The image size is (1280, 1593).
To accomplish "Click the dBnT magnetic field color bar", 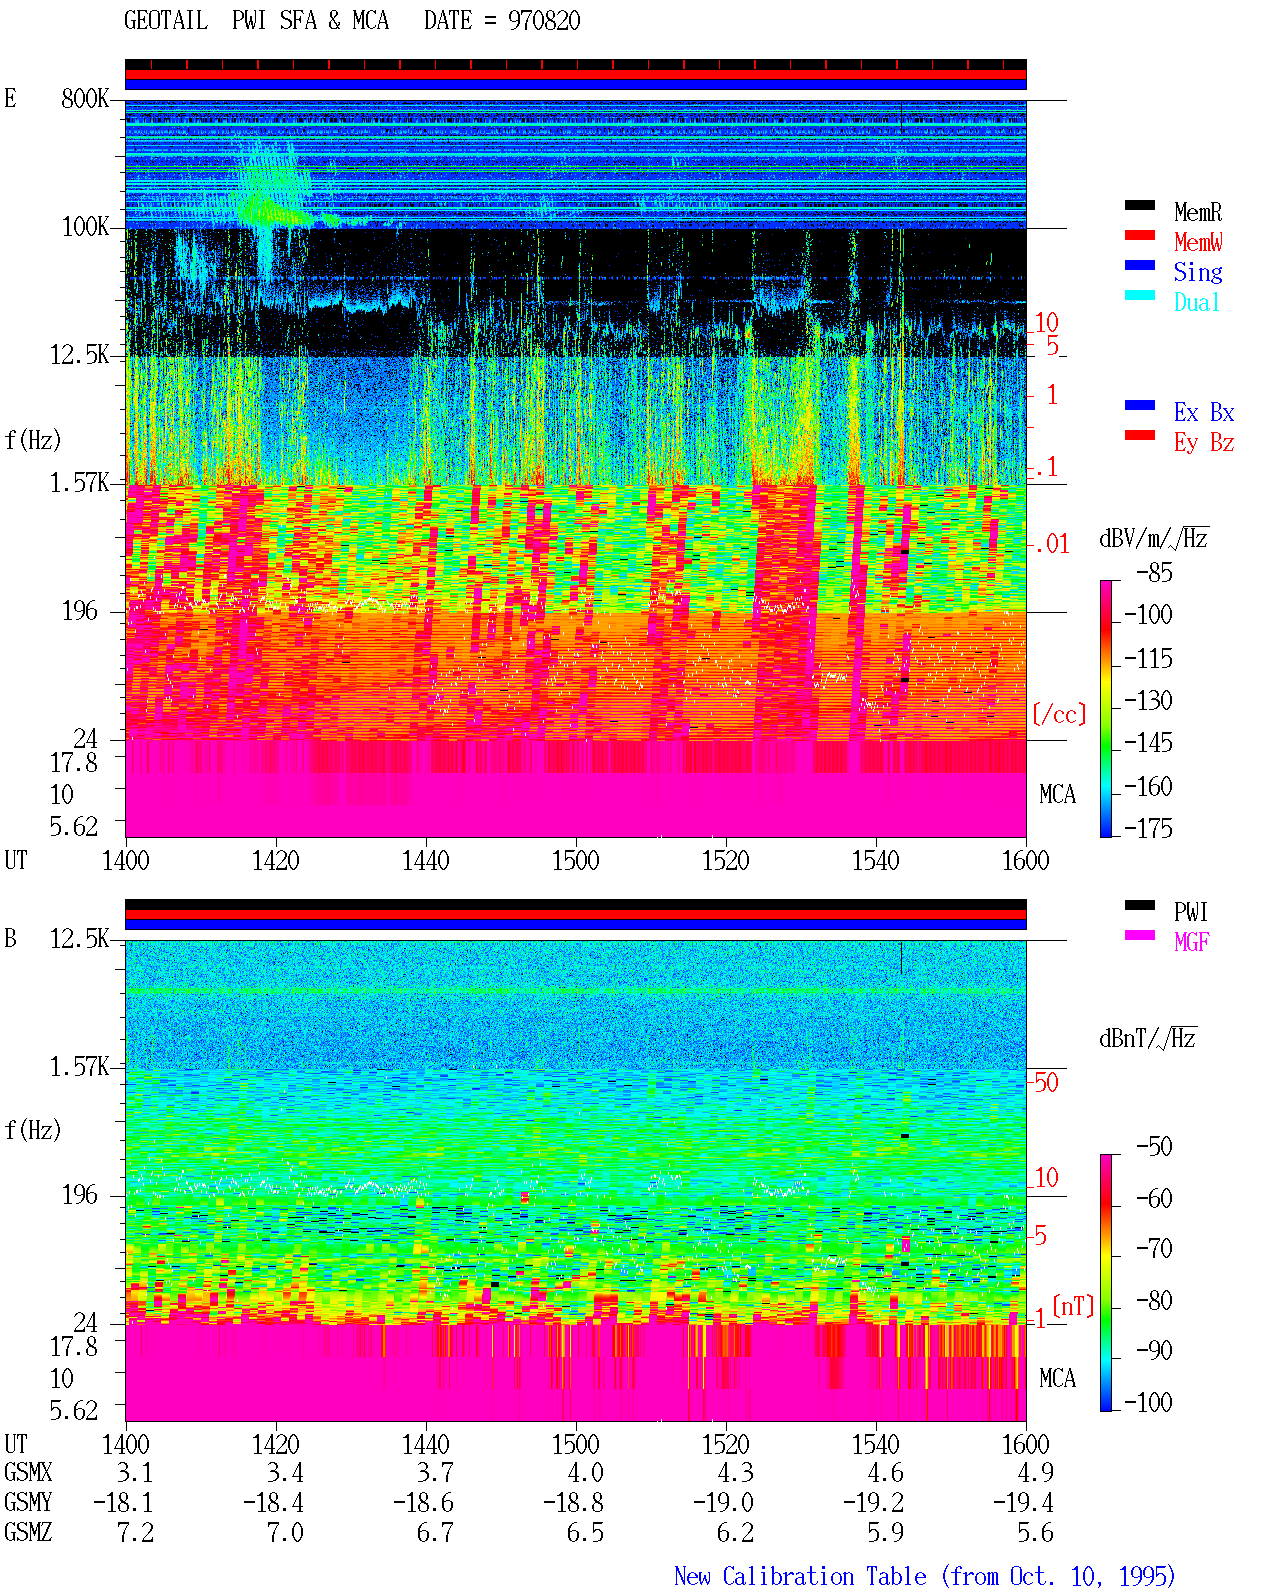I will pyautogui.click(x=1106, y=1283).
